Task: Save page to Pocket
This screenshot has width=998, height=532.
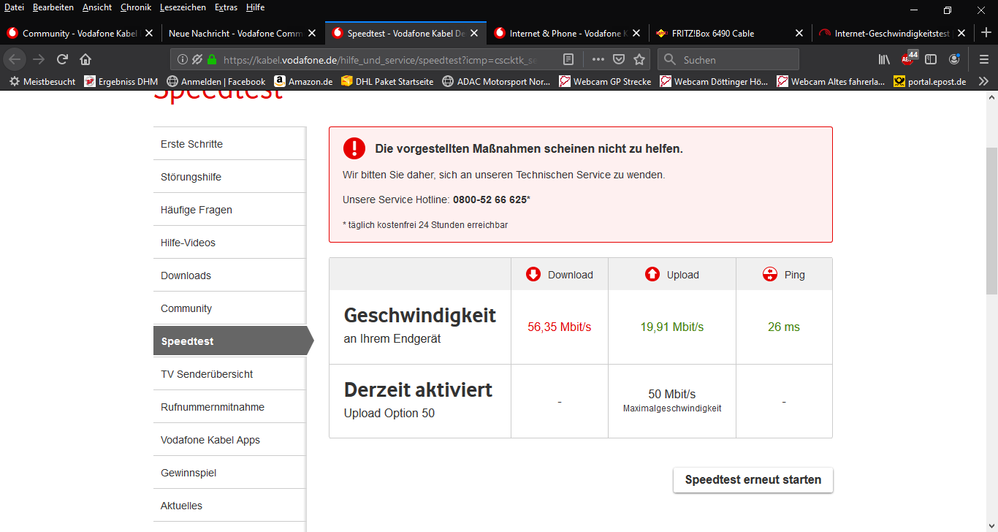Action: coord(619,59)
